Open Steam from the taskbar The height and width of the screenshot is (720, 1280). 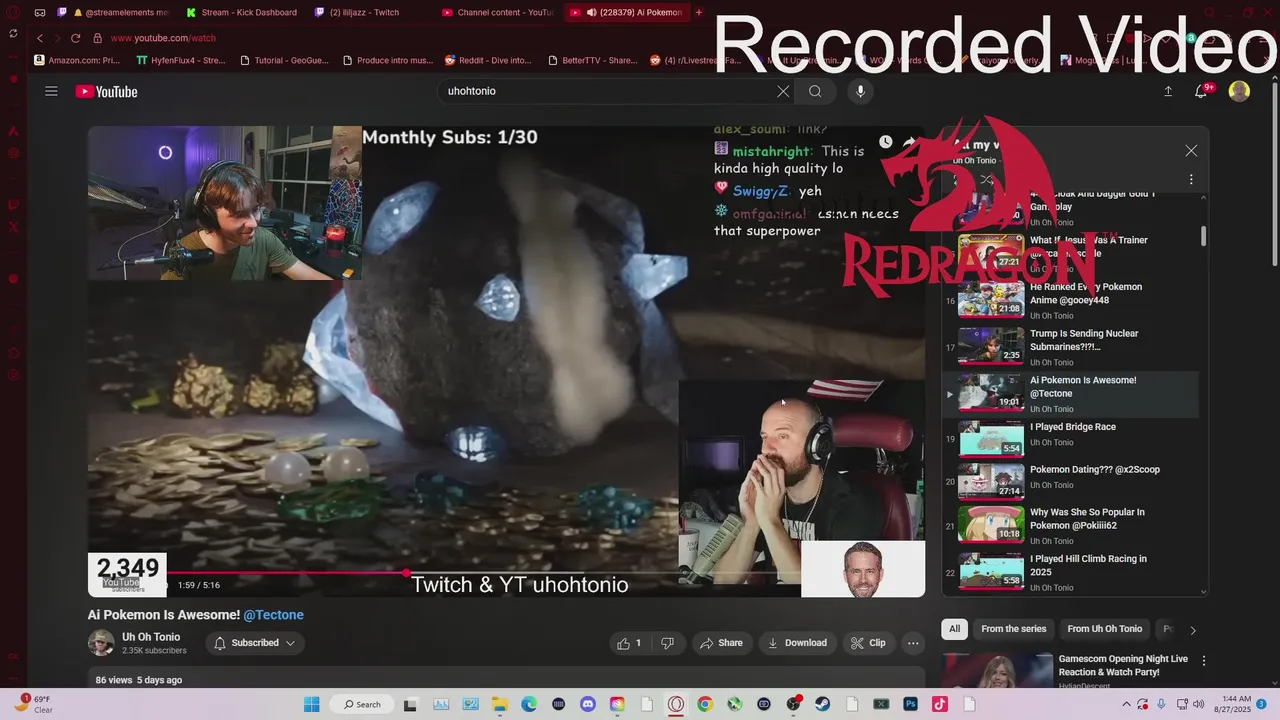coord(823,704)
